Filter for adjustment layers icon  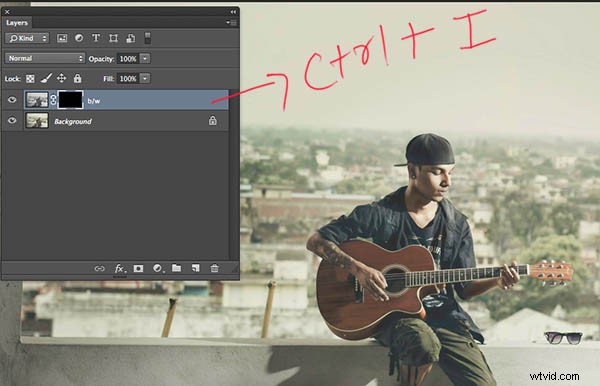[x=79, y=38]
